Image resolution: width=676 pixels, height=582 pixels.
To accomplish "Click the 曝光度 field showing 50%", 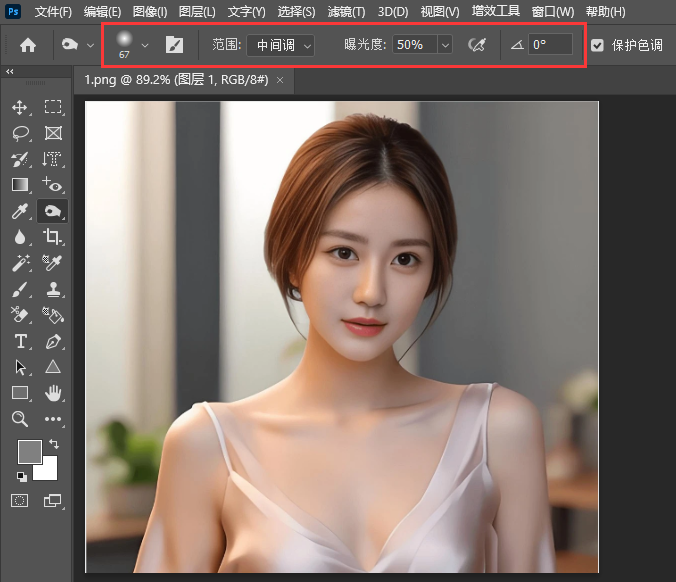I will (x=415, y=44).
